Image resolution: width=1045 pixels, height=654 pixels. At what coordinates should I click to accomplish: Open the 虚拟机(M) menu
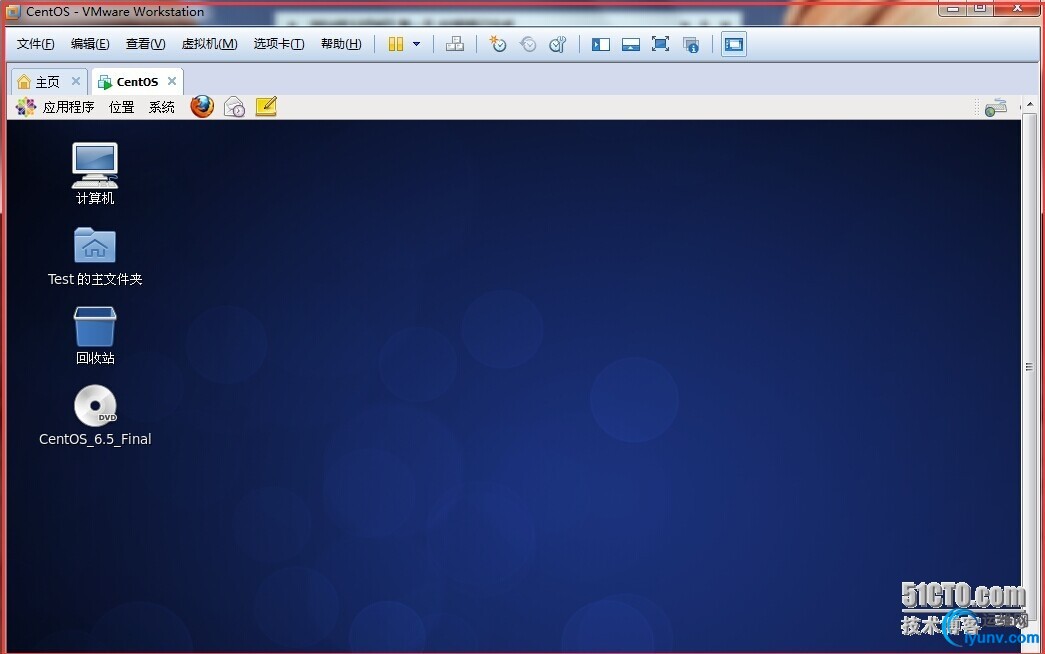209,44
